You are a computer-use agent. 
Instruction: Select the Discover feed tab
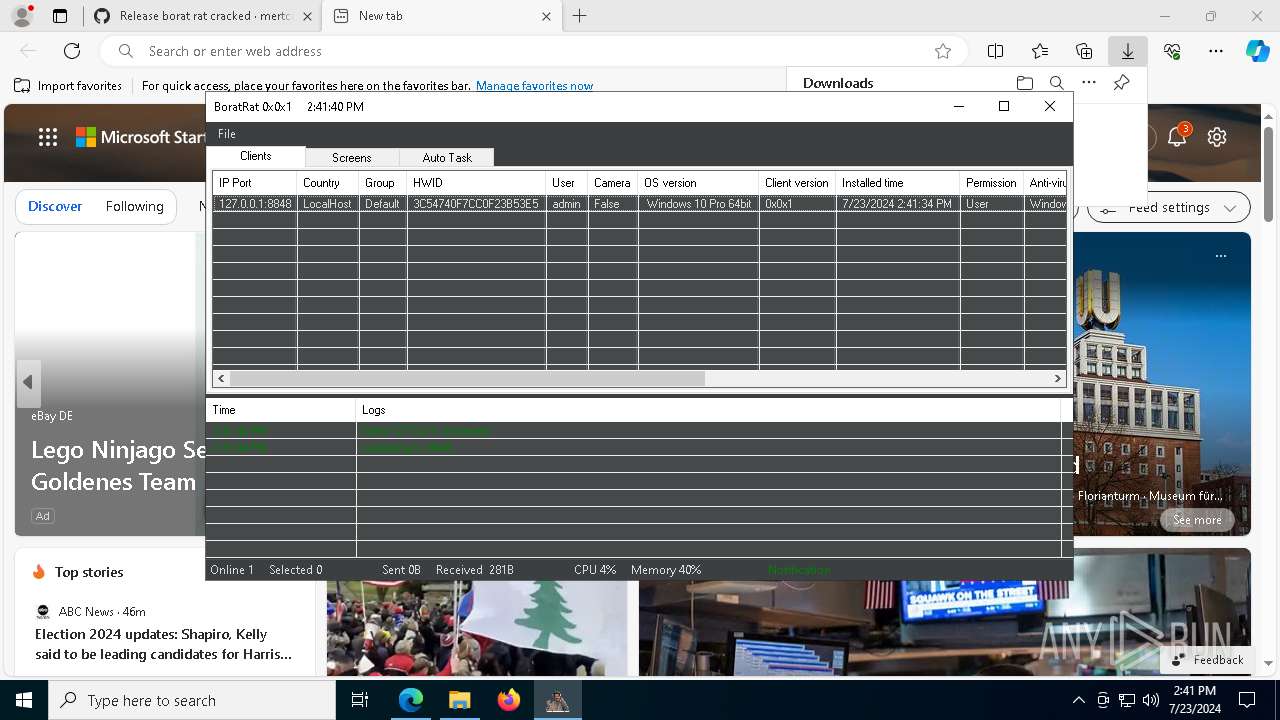[x=55, y=206]
